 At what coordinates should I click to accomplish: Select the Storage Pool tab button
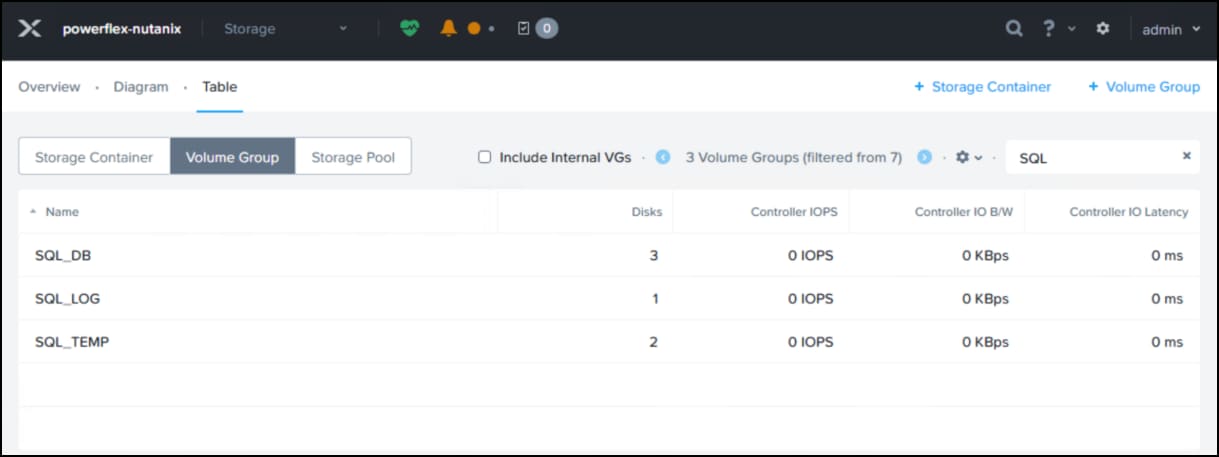coord(353,157)
